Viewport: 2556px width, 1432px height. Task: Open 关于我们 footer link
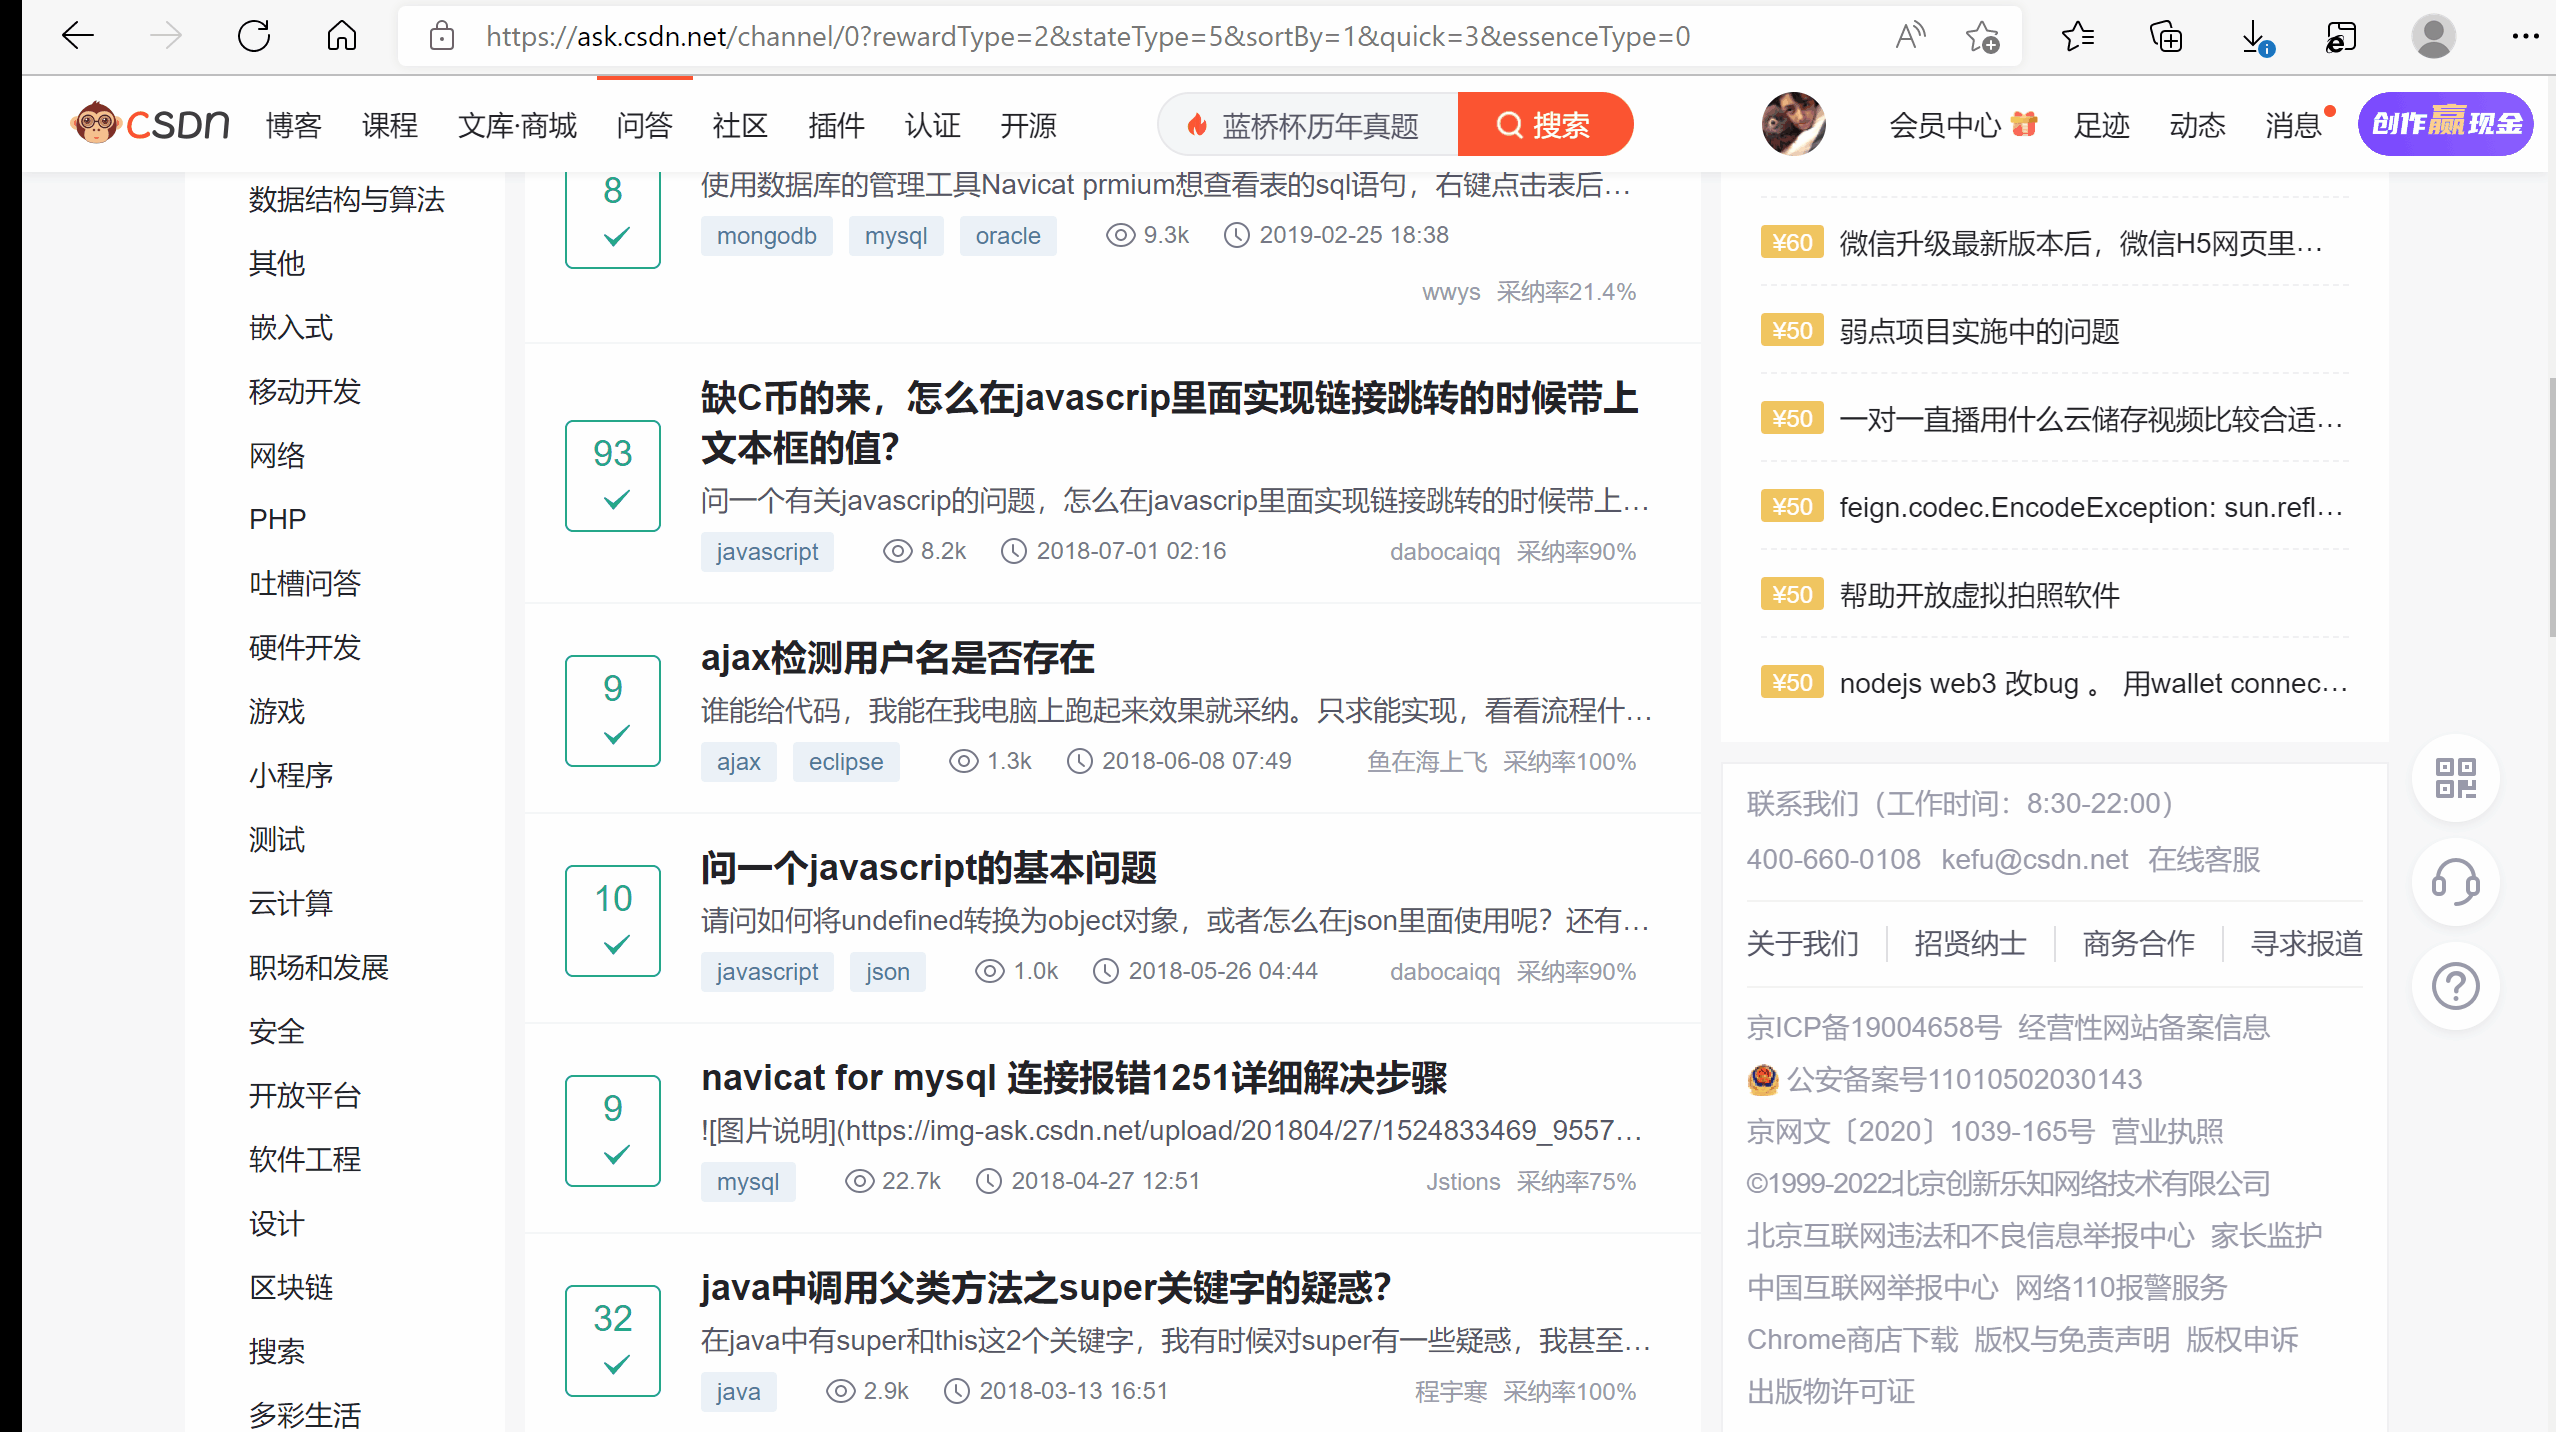click(x=1802, y=943)
